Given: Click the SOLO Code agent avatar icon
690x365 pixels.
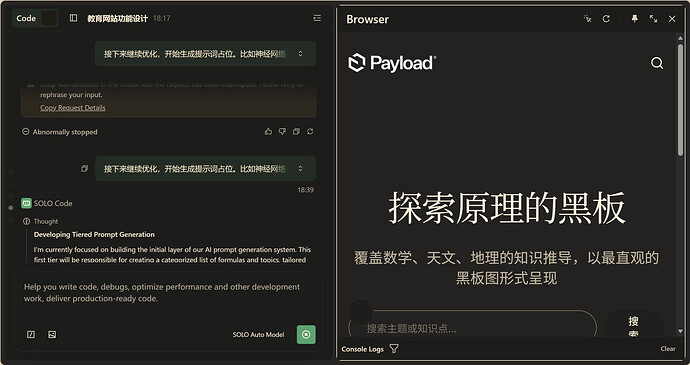Looking at the screenshot, I should coord(26,203).
